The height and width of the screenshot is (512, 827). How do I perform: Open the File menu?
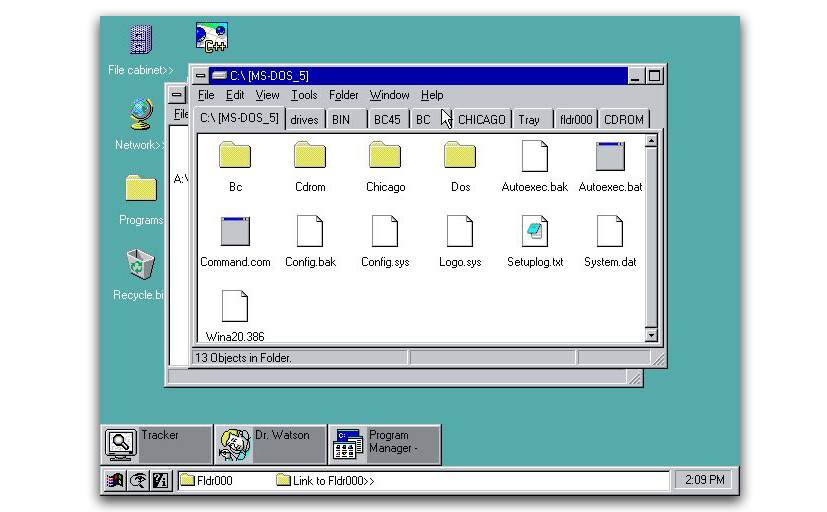pos(206,95)
